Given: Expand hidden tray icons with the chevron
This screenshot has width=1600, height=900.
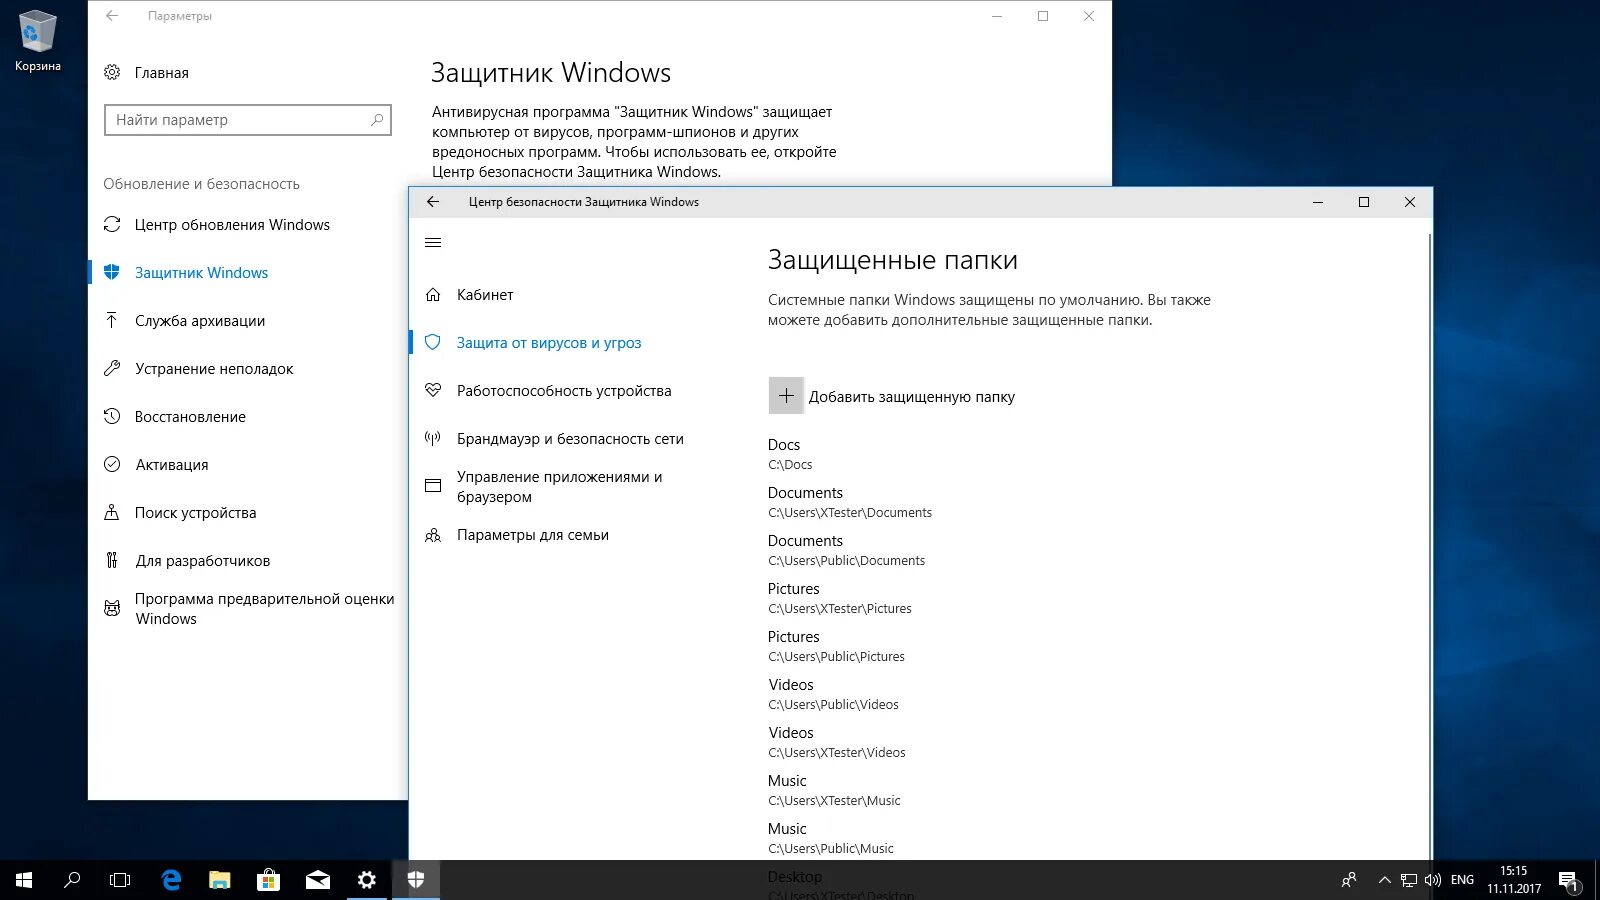Looking at the screenshot, I should [x=1385, y=880].
